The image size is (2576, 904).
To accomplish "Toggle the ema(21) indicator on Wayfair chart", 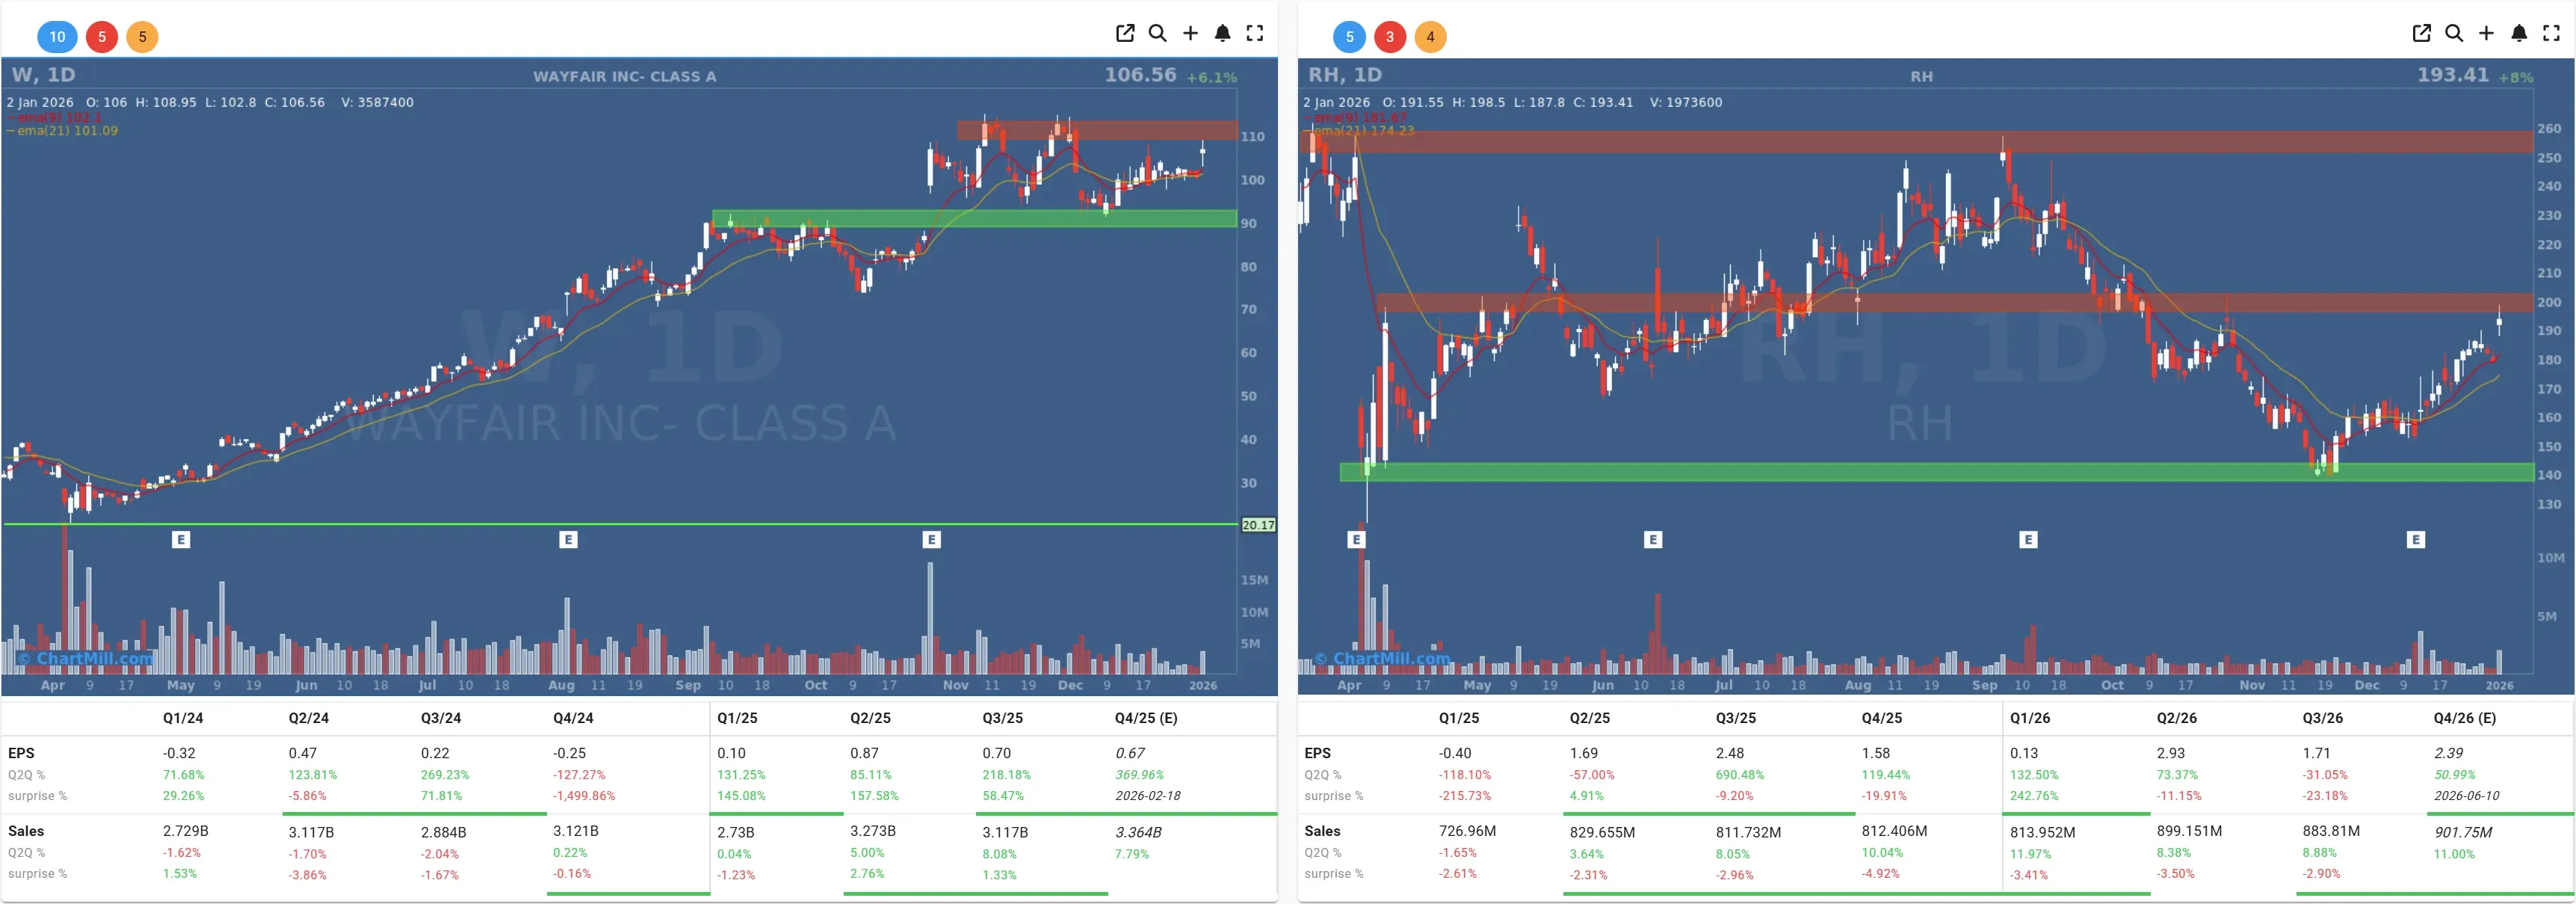I will [x=63, y=130].
